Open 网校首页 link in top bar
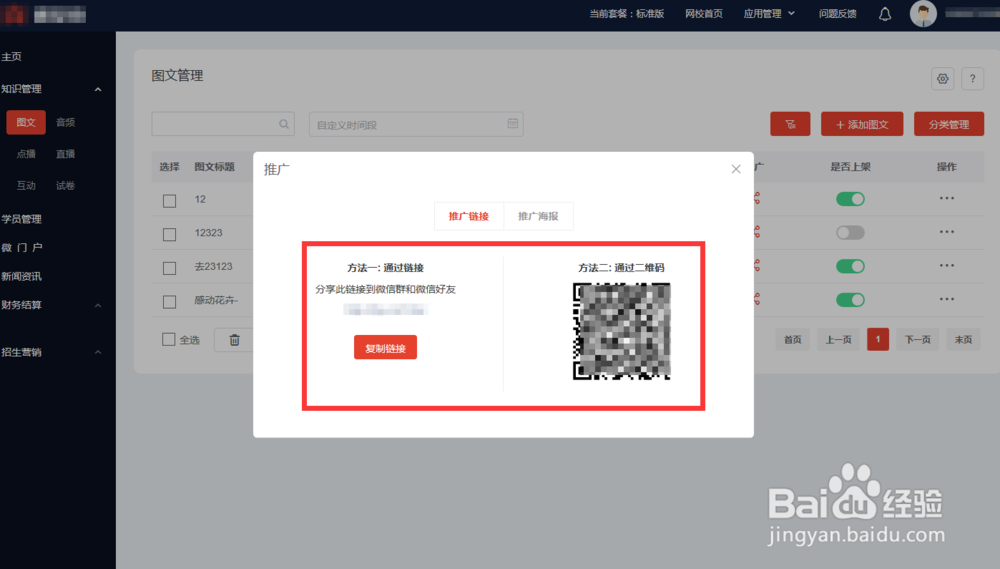 [x=703, y=13]
